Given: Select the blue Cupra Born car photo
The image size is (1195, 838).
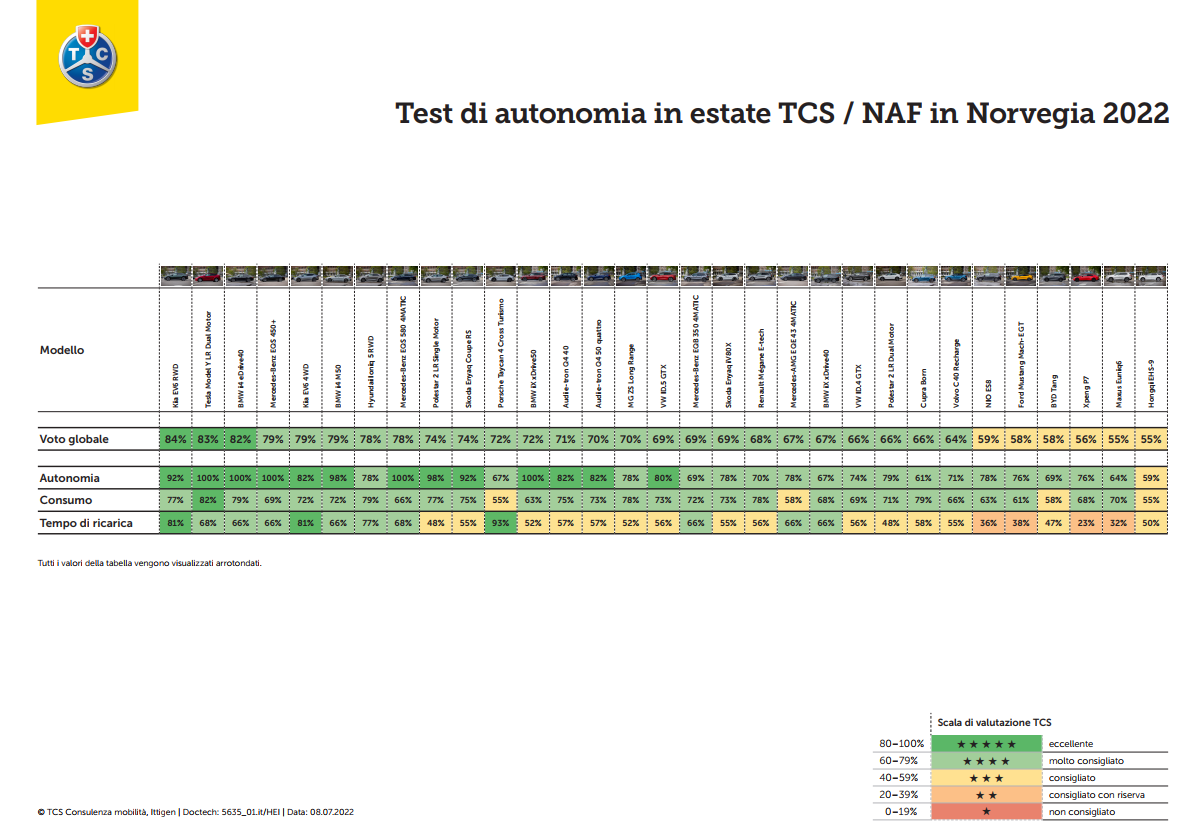Looking at the screenshot, I should pyautogui.click(x=924, y=276).
